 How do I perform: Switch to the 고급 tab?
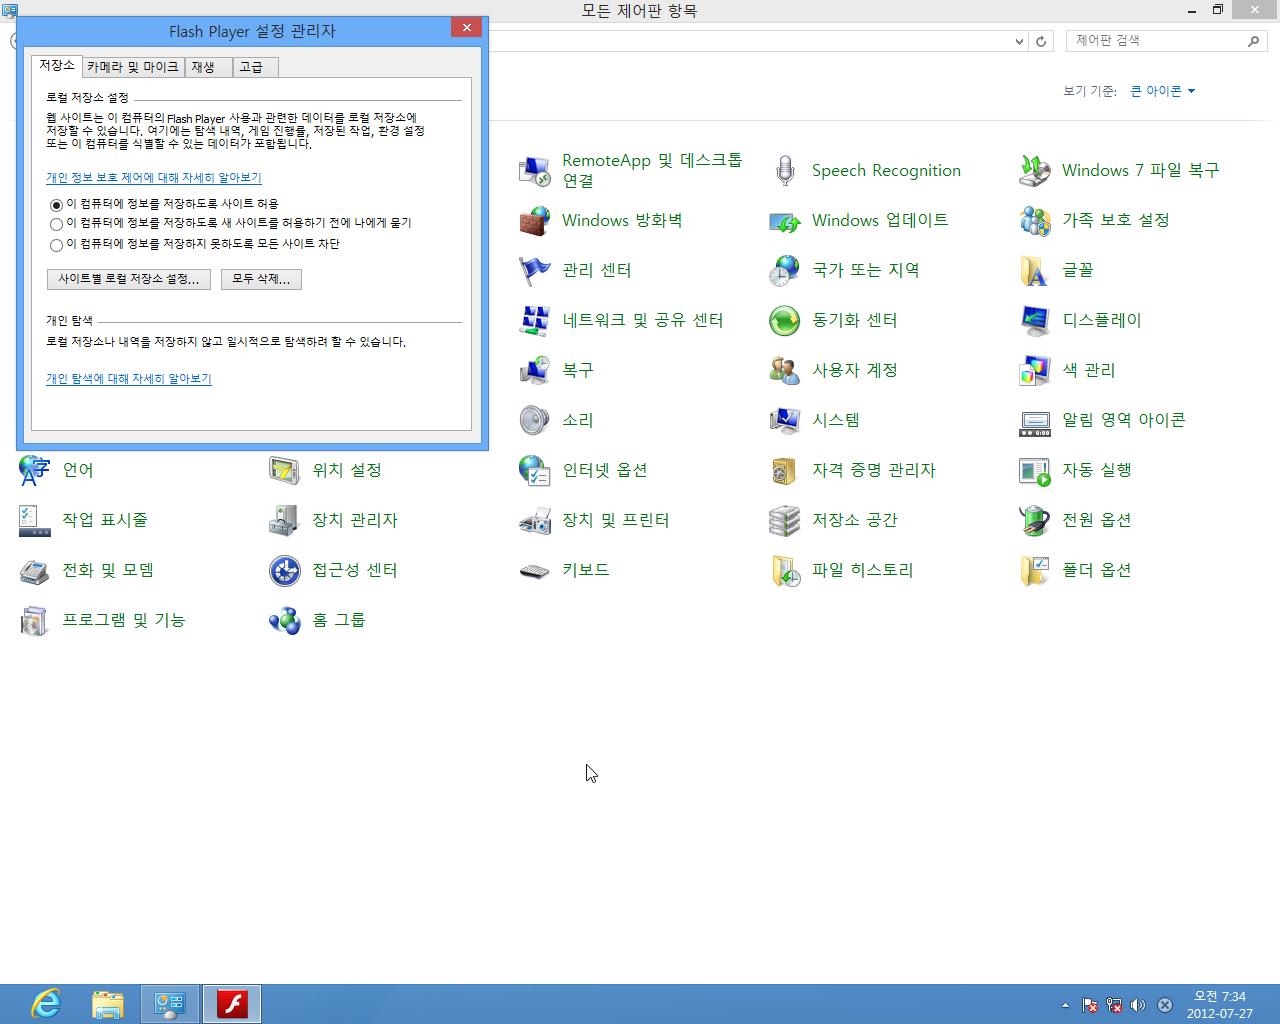click(x=255, y=67)
